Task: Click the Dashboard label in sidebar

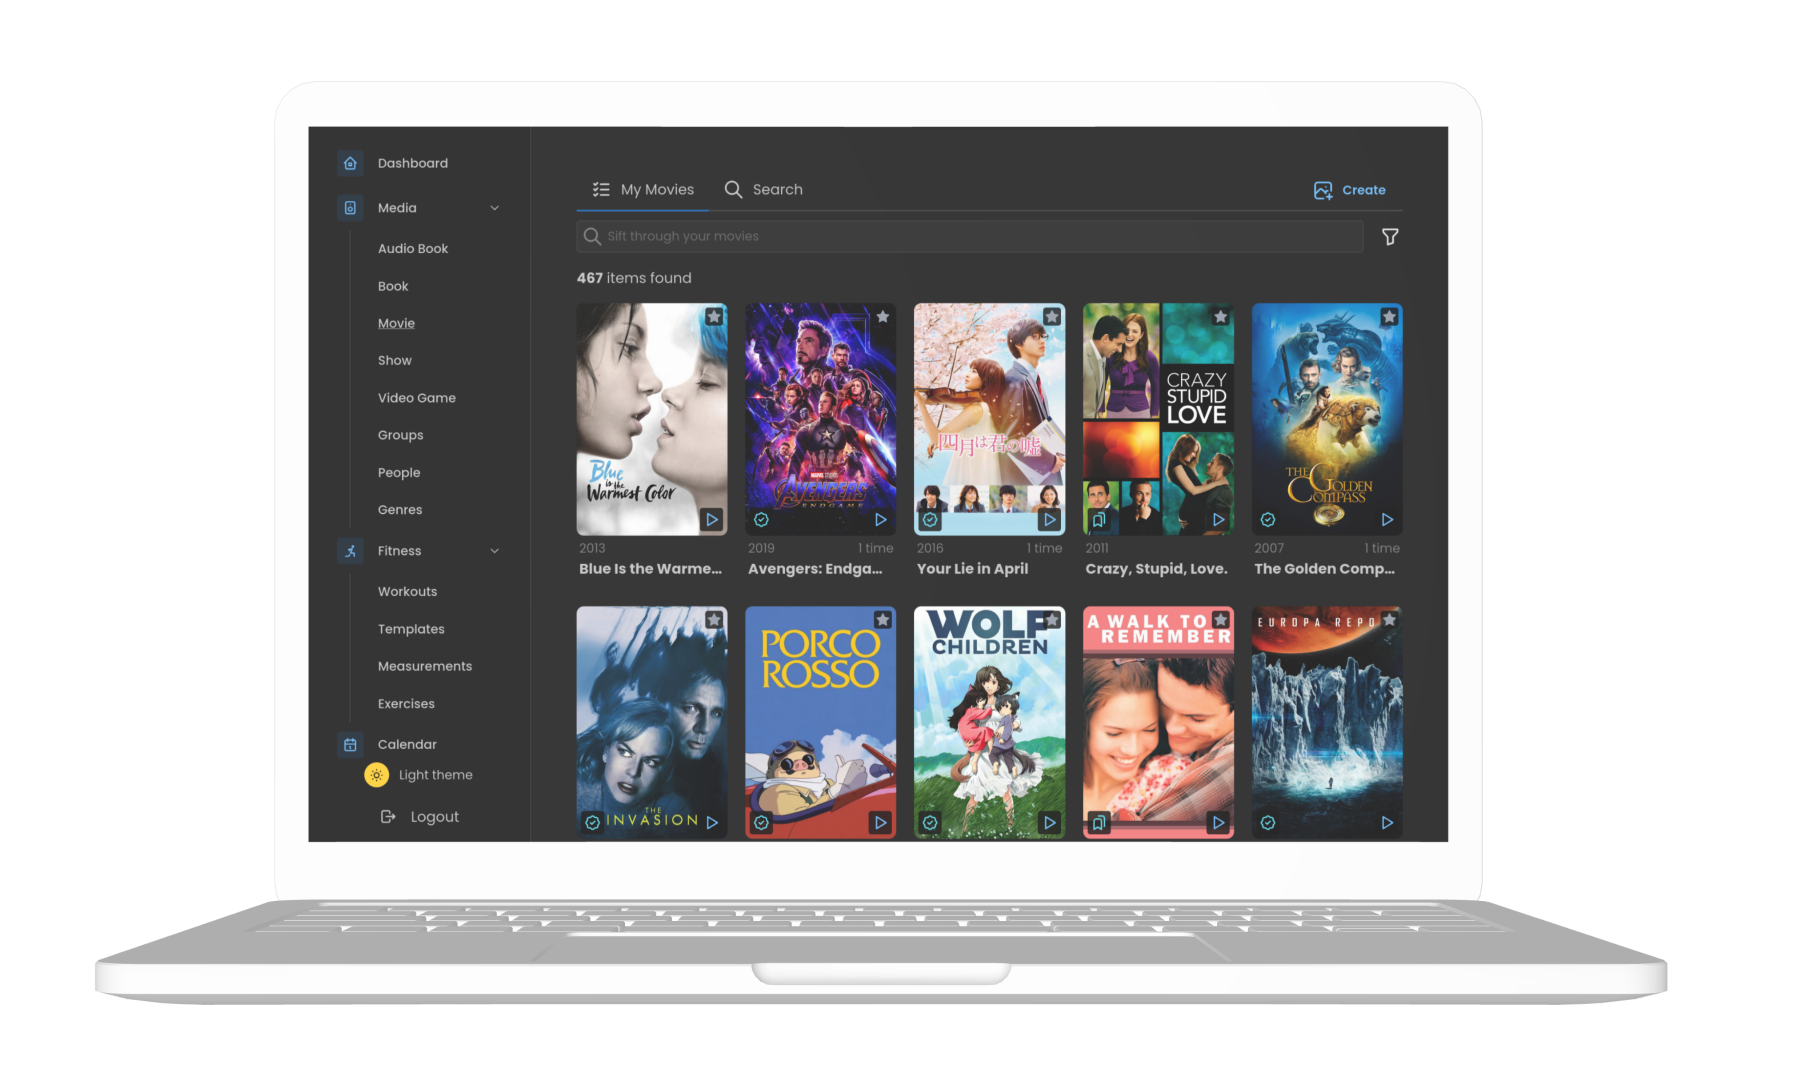Action: coord(413,163)
